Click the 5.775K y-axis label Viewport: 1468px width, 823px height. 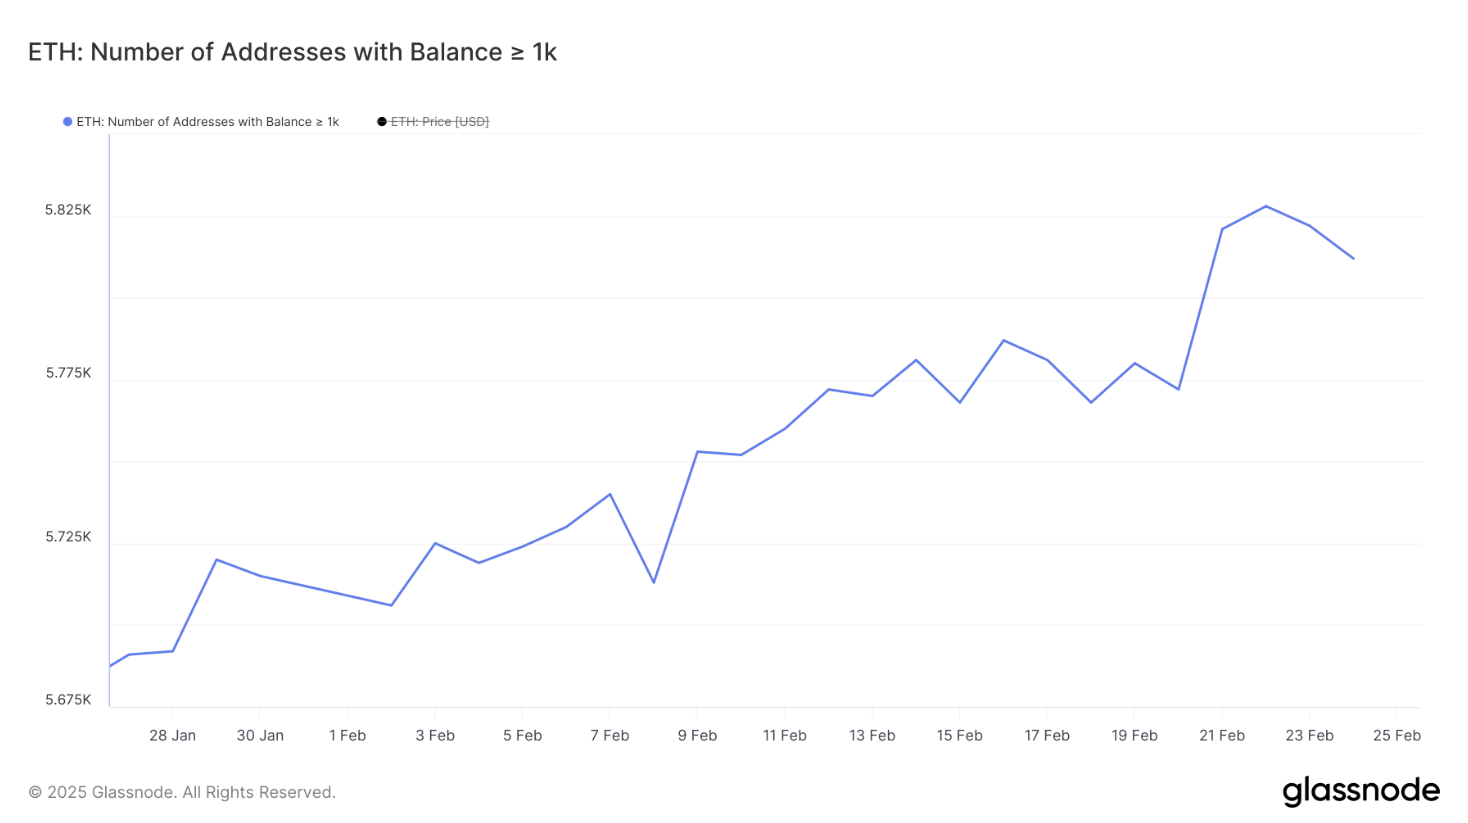pyautogui.click(x=68, y=373)
